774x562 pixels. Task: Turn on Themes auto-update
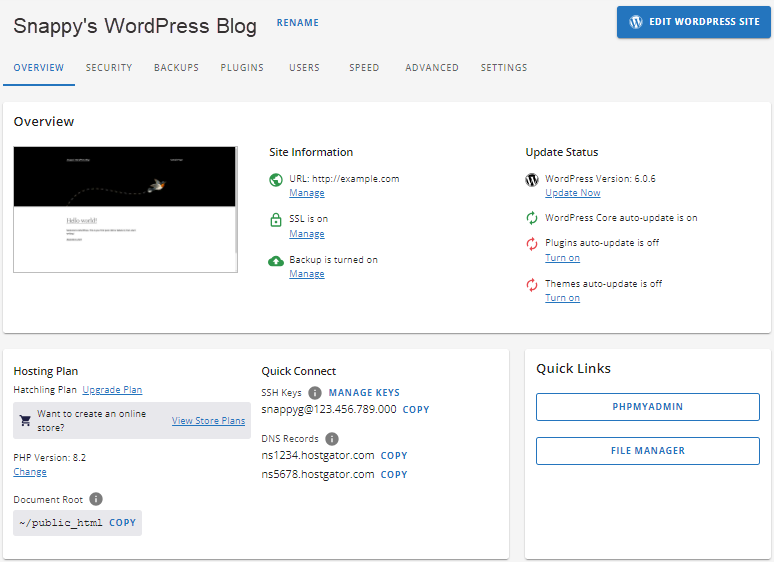(562, 298)
